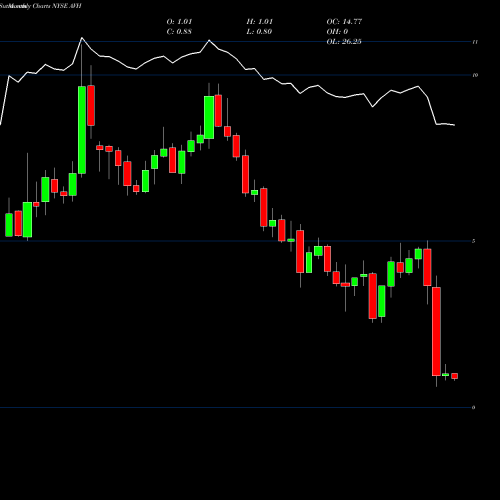This screenshot has width=500, height=500.
Task: Select the 'H: 1.01' high value
Action: click(x=260, y=22)
